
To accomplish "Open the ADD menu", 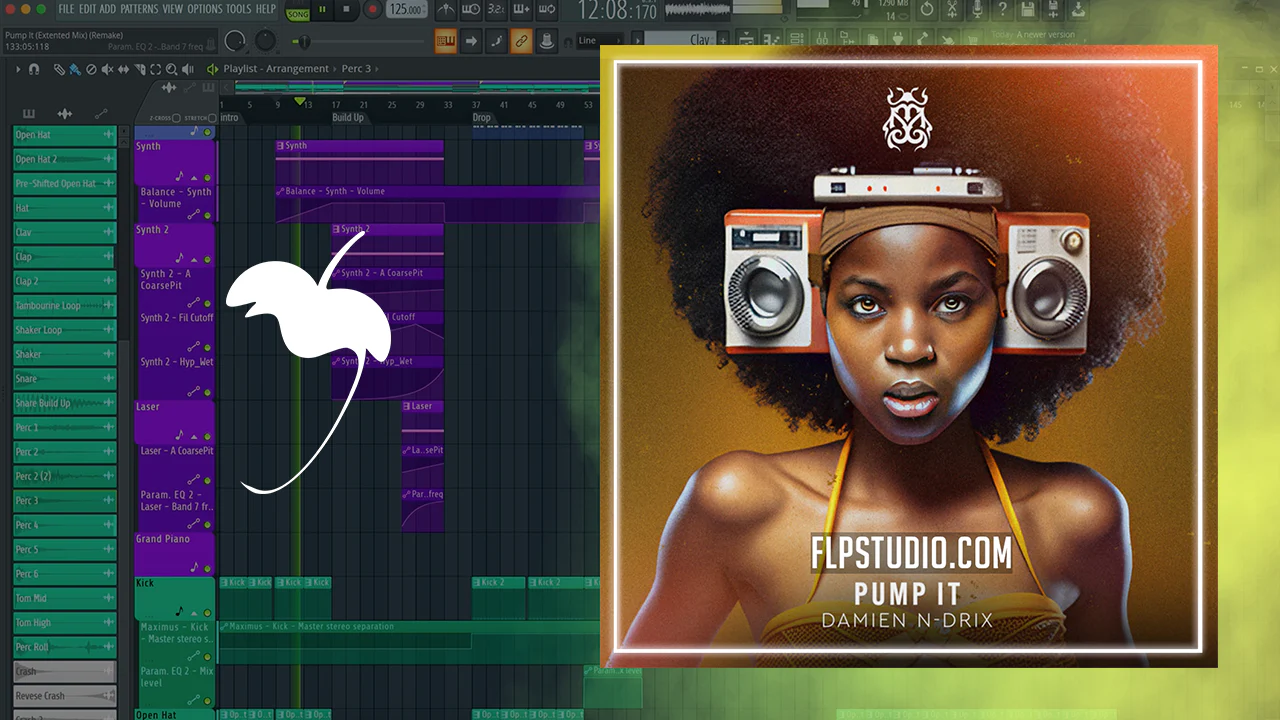I will pyautogui.click(x=108, y=9).
